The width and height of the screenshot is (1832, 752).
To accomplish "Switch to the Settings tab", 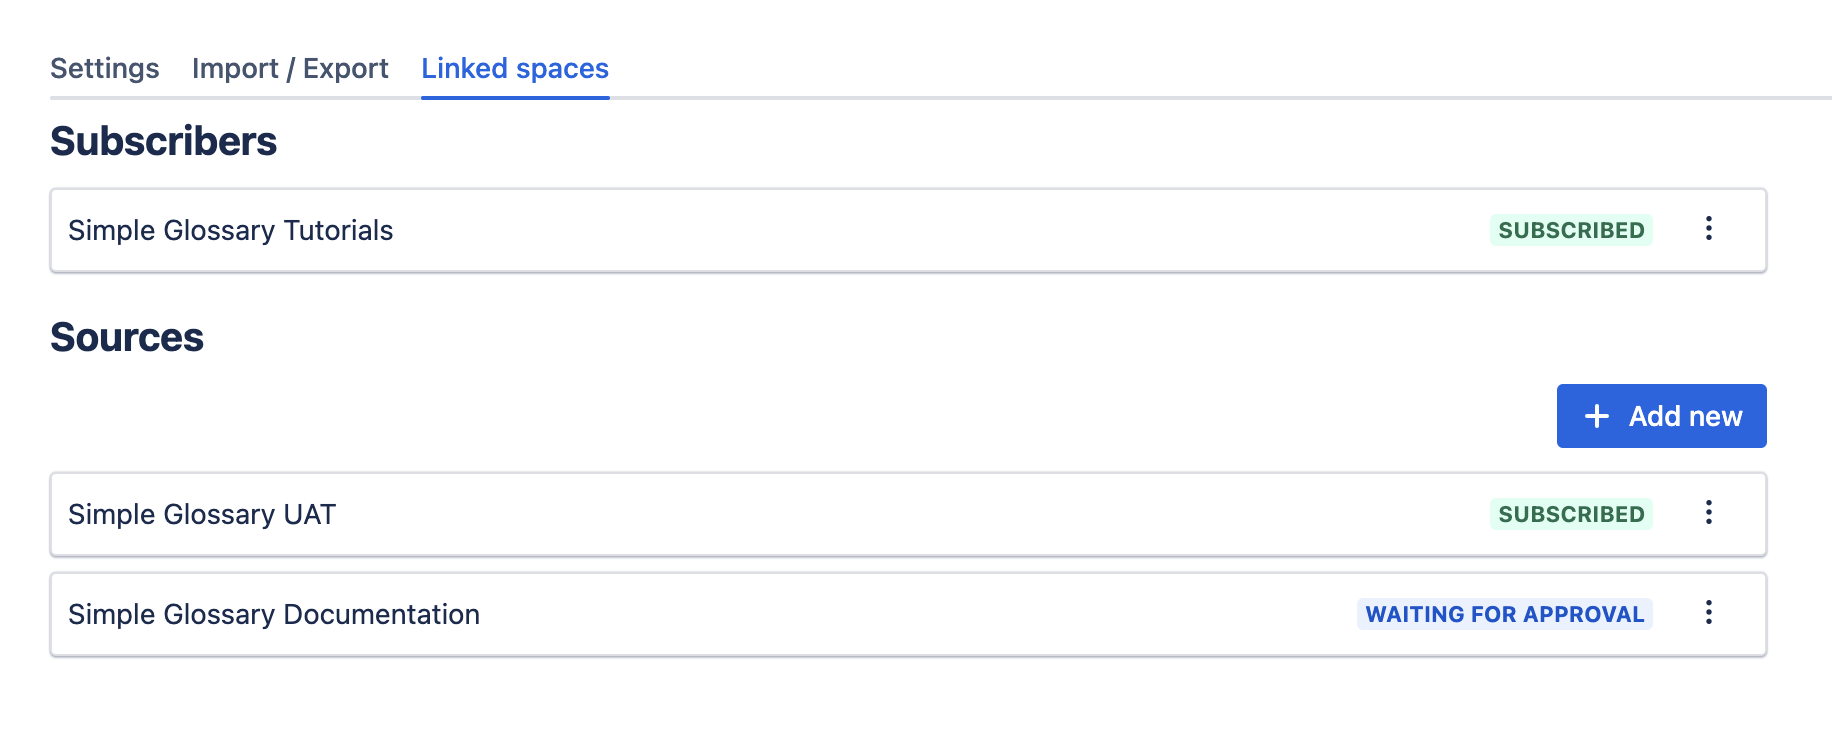I will [105, 68].
